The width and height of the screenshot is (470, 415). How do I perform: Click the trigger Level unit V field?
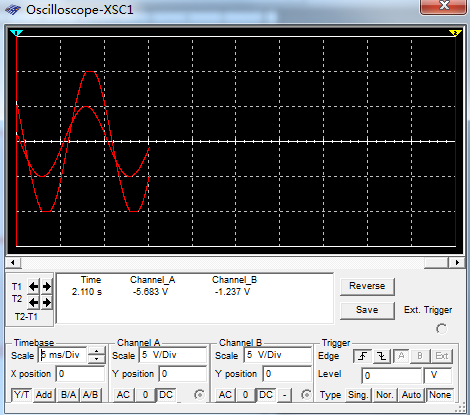[438, 376]
